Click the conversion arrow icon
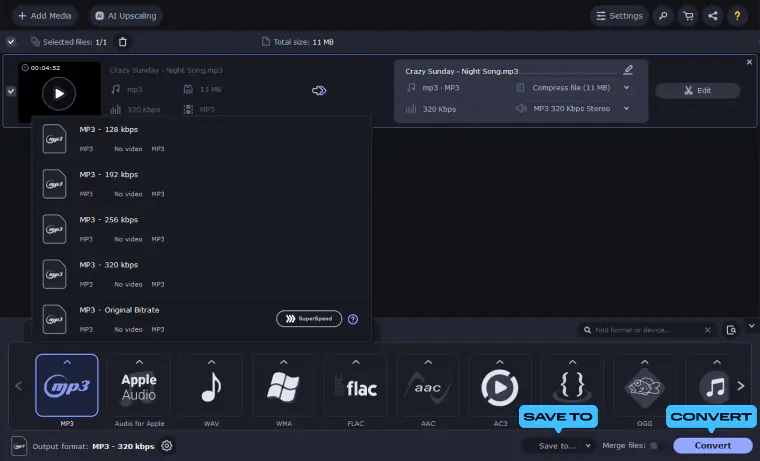This screenshot has height=461, width=760. tap(319, 91)
